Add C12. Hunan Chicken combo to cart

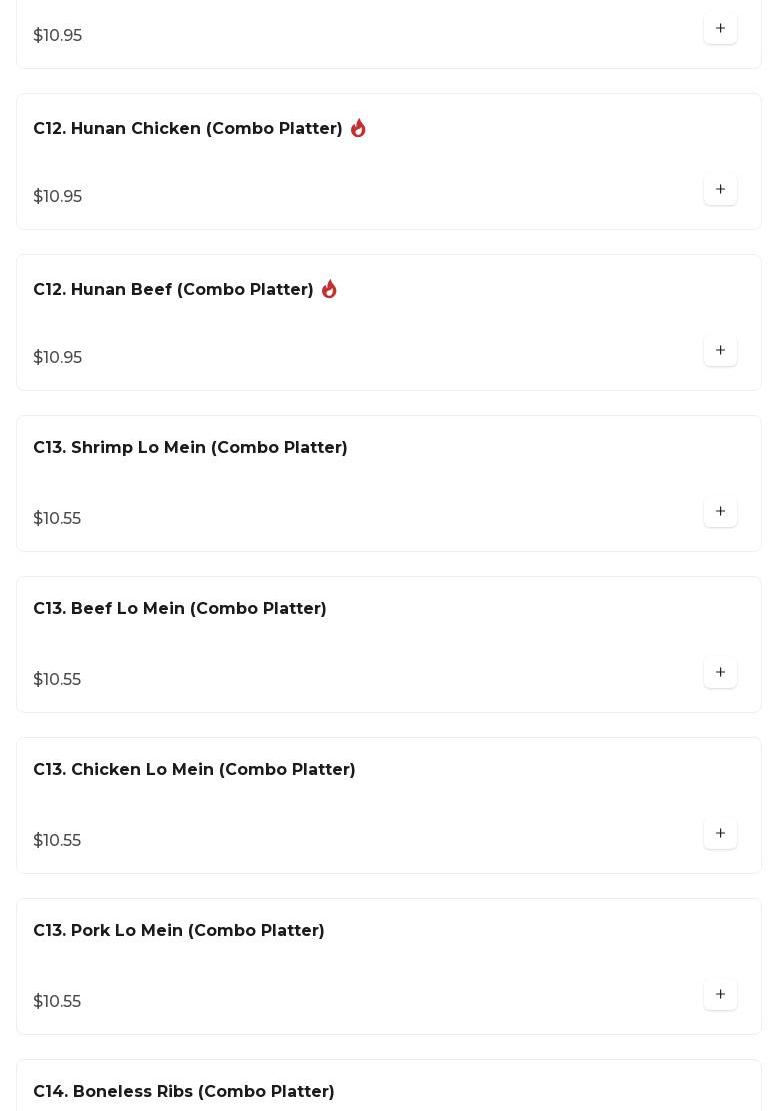click(x=720, y=190)
